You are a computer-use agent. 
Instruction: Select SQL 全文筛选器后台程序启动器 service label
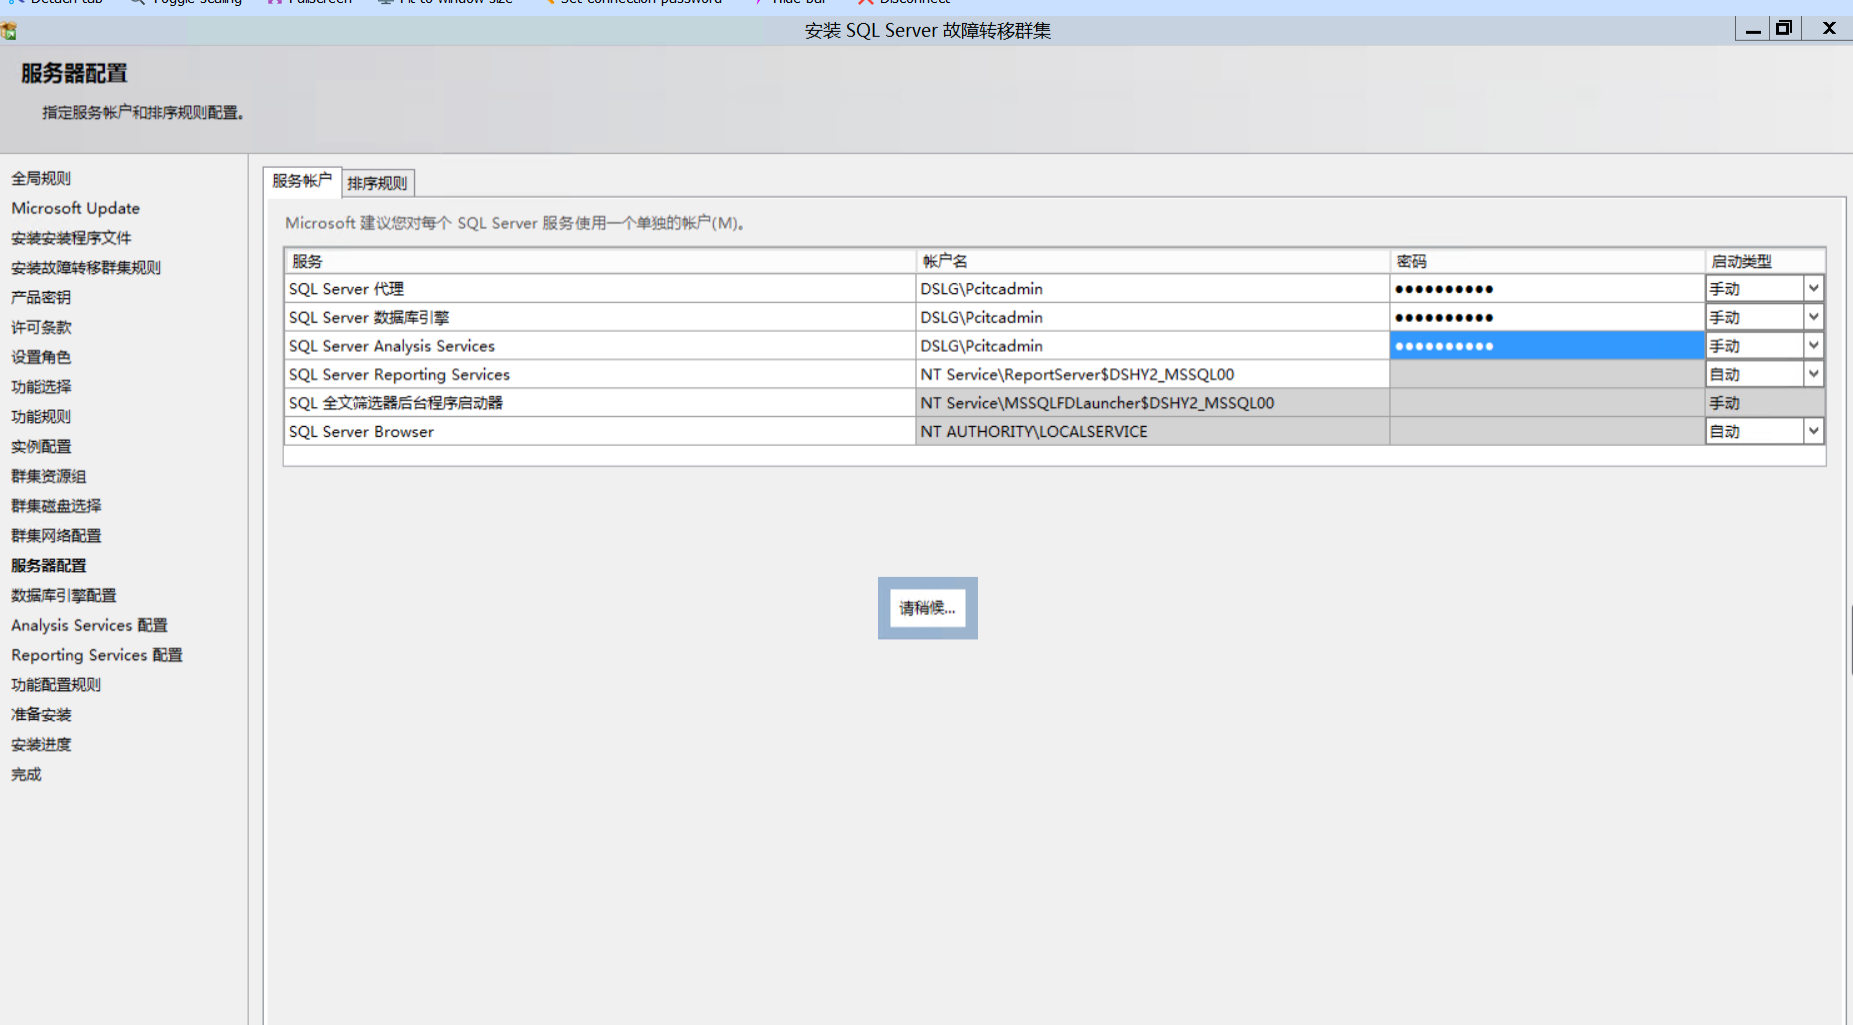tap(396, 403)
